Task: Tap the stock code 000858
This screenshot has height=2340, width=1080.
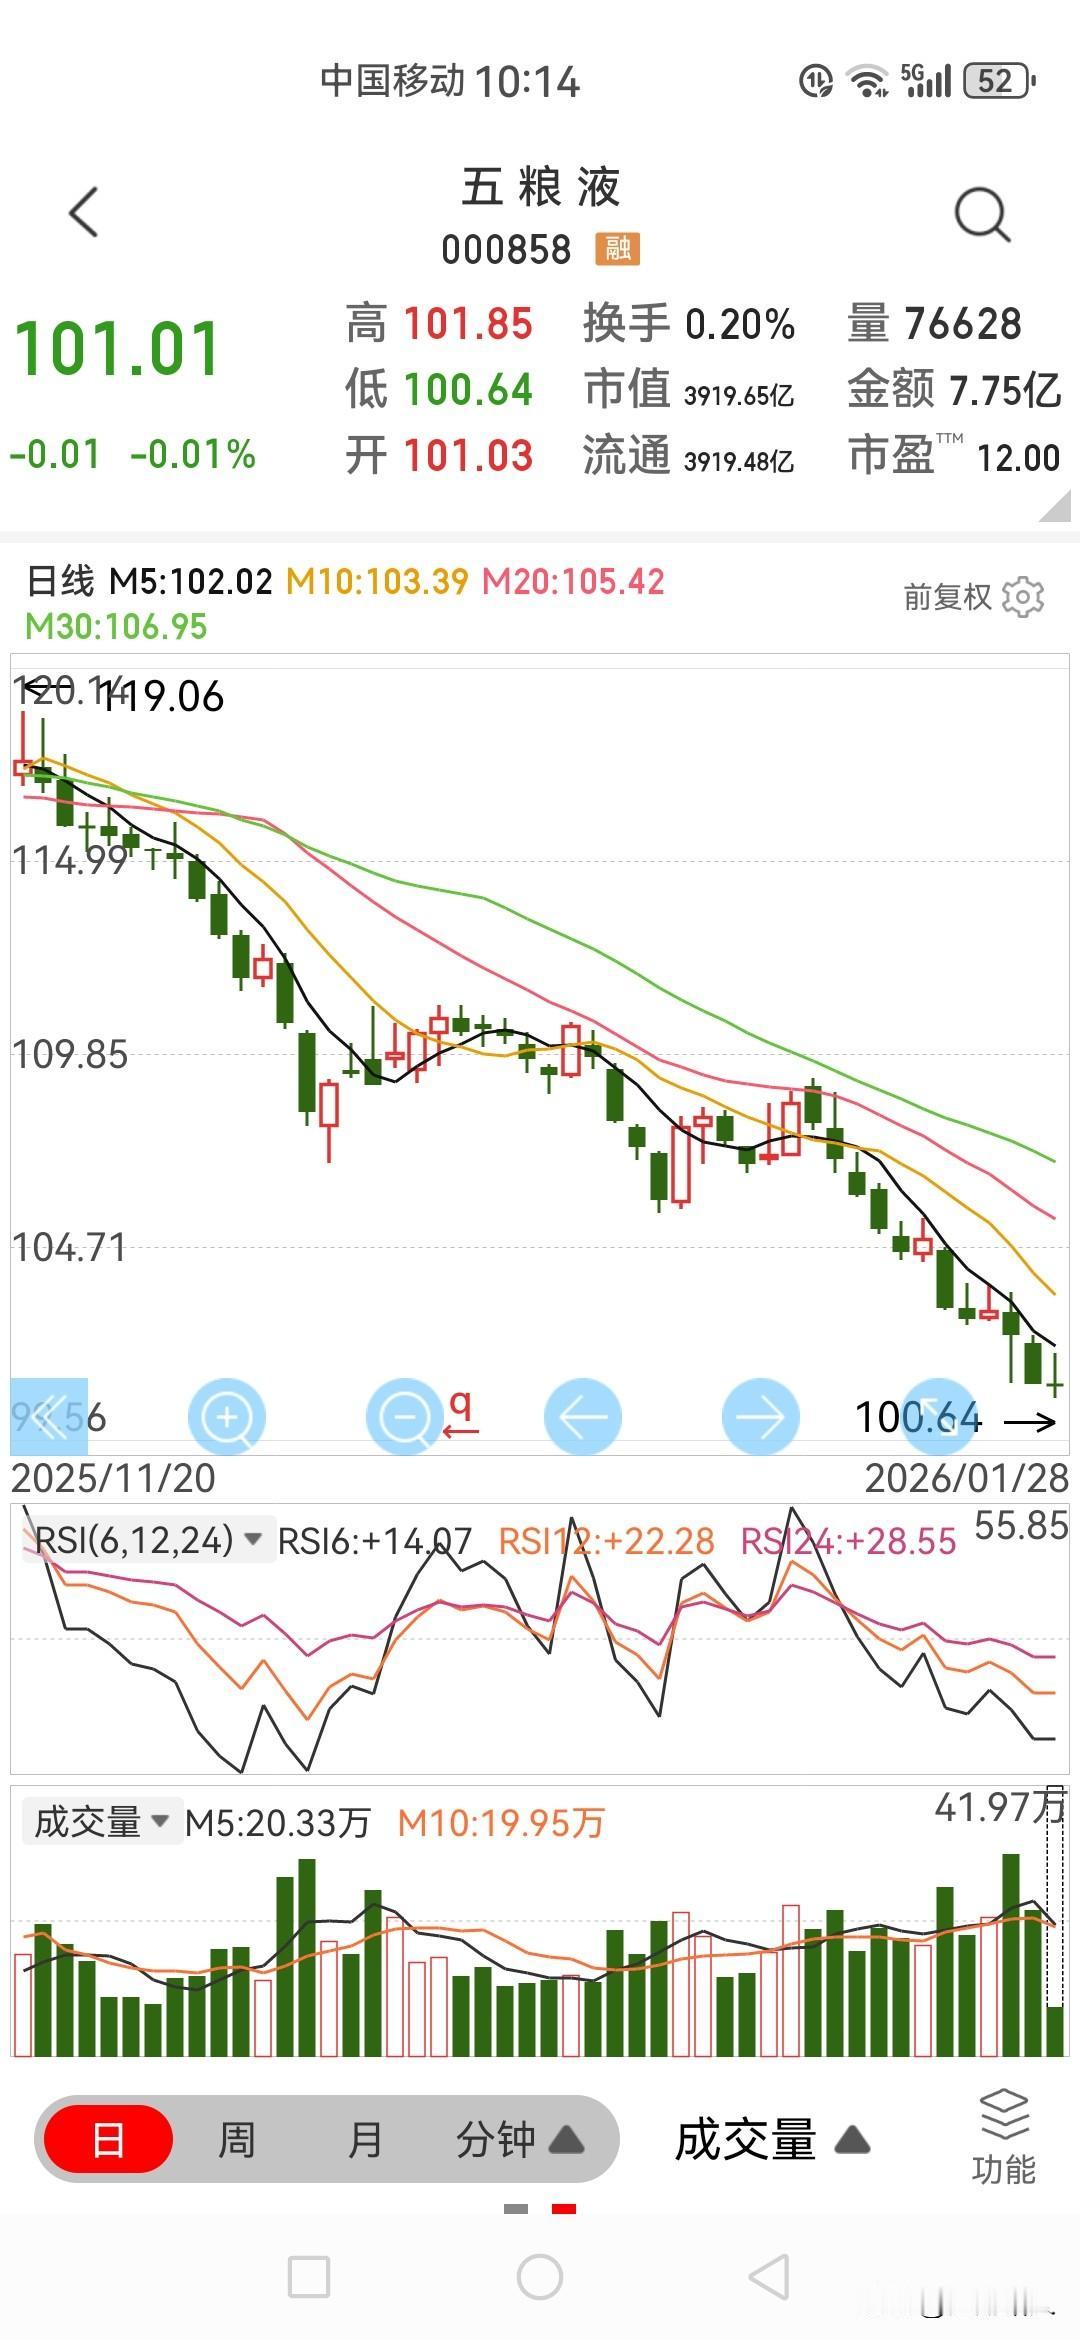Action: (506, 249)
